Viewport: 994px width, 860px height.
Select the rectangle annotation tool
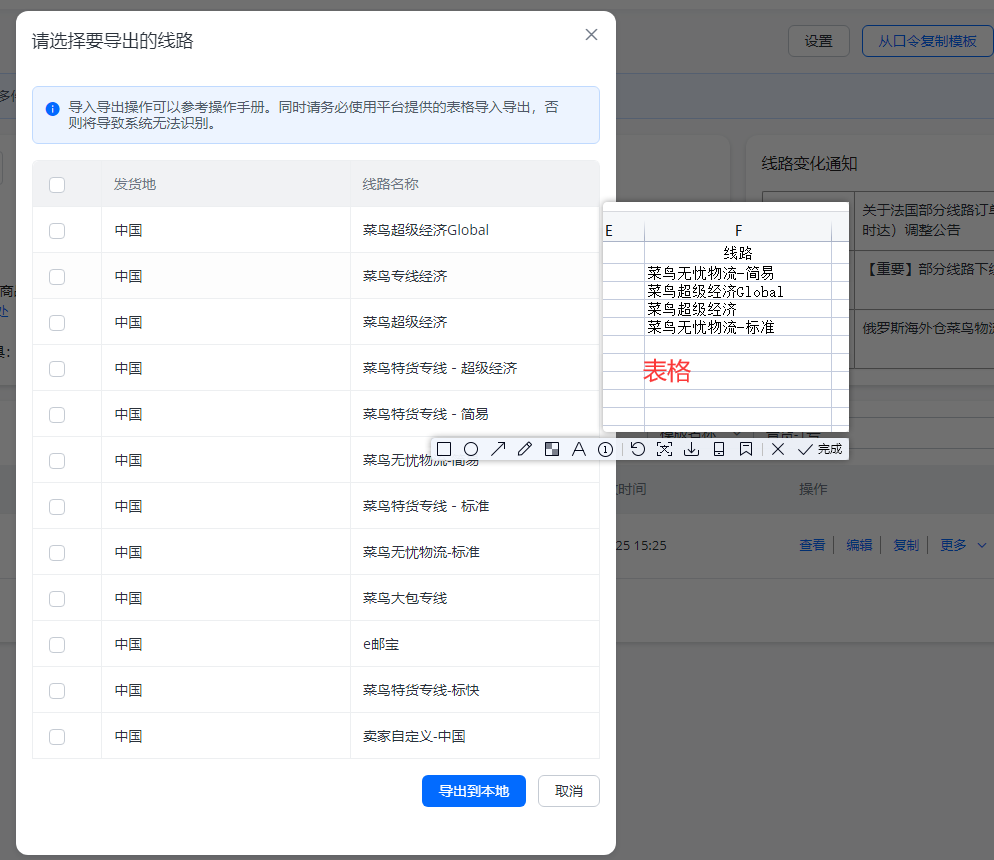point(444,449)
